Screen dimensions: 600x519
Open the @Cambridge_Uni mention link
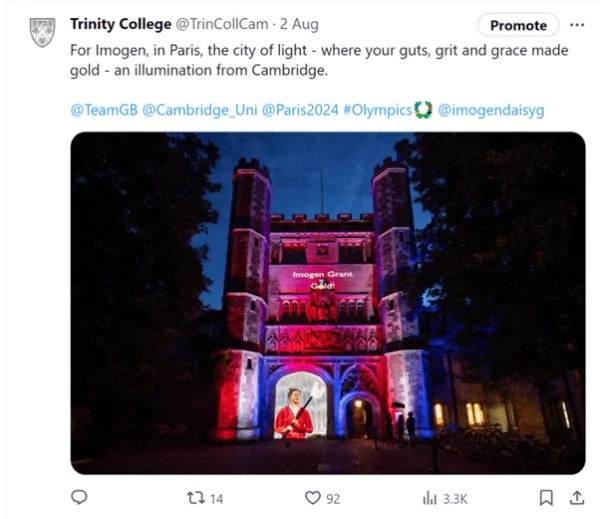(x=199, y=110)
